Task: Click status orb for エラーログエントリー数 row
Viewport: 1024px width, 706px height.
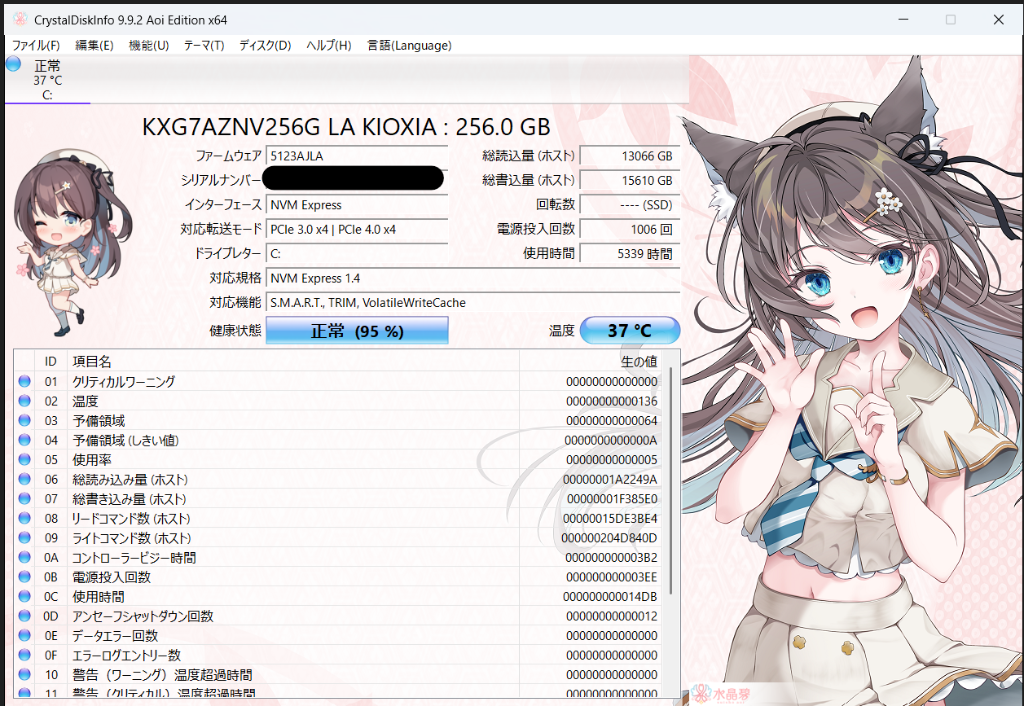Action: coord(25,655)
